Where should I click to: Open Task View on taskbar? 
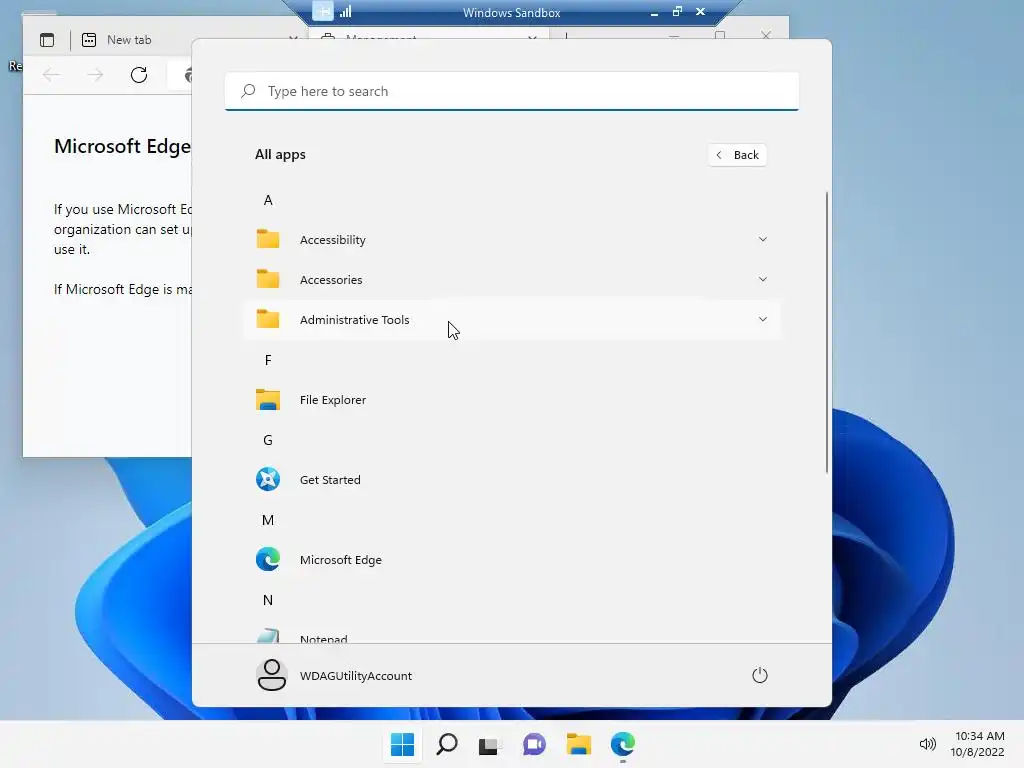coord(489,744)
